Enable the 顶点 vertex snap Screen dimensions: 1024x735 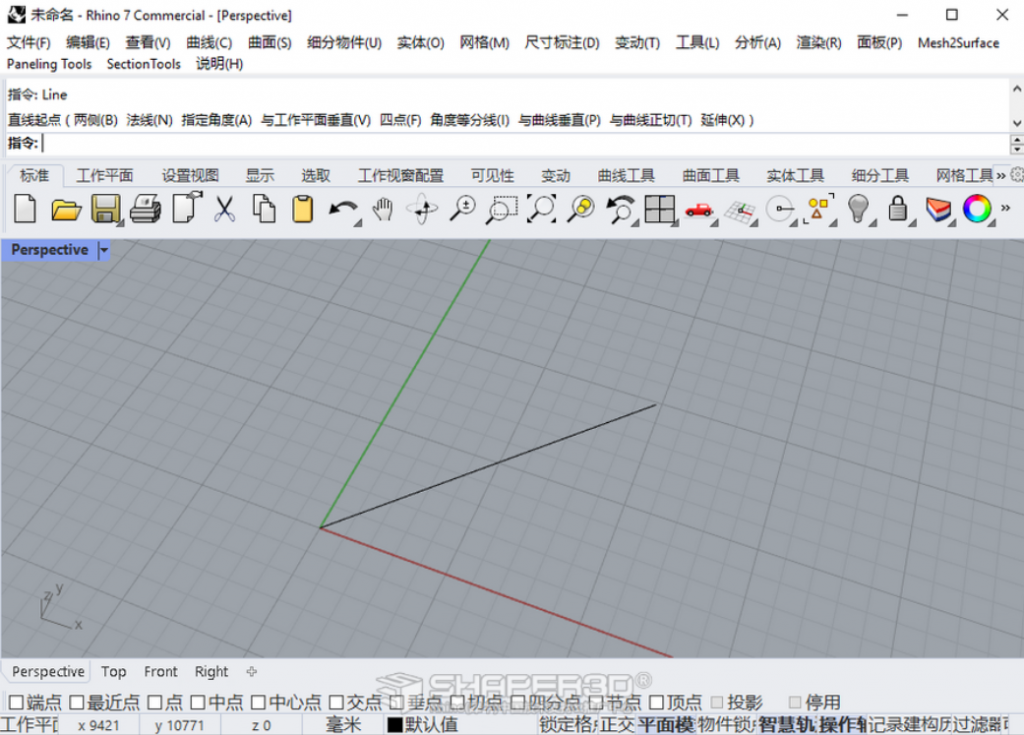pos(657,702)
